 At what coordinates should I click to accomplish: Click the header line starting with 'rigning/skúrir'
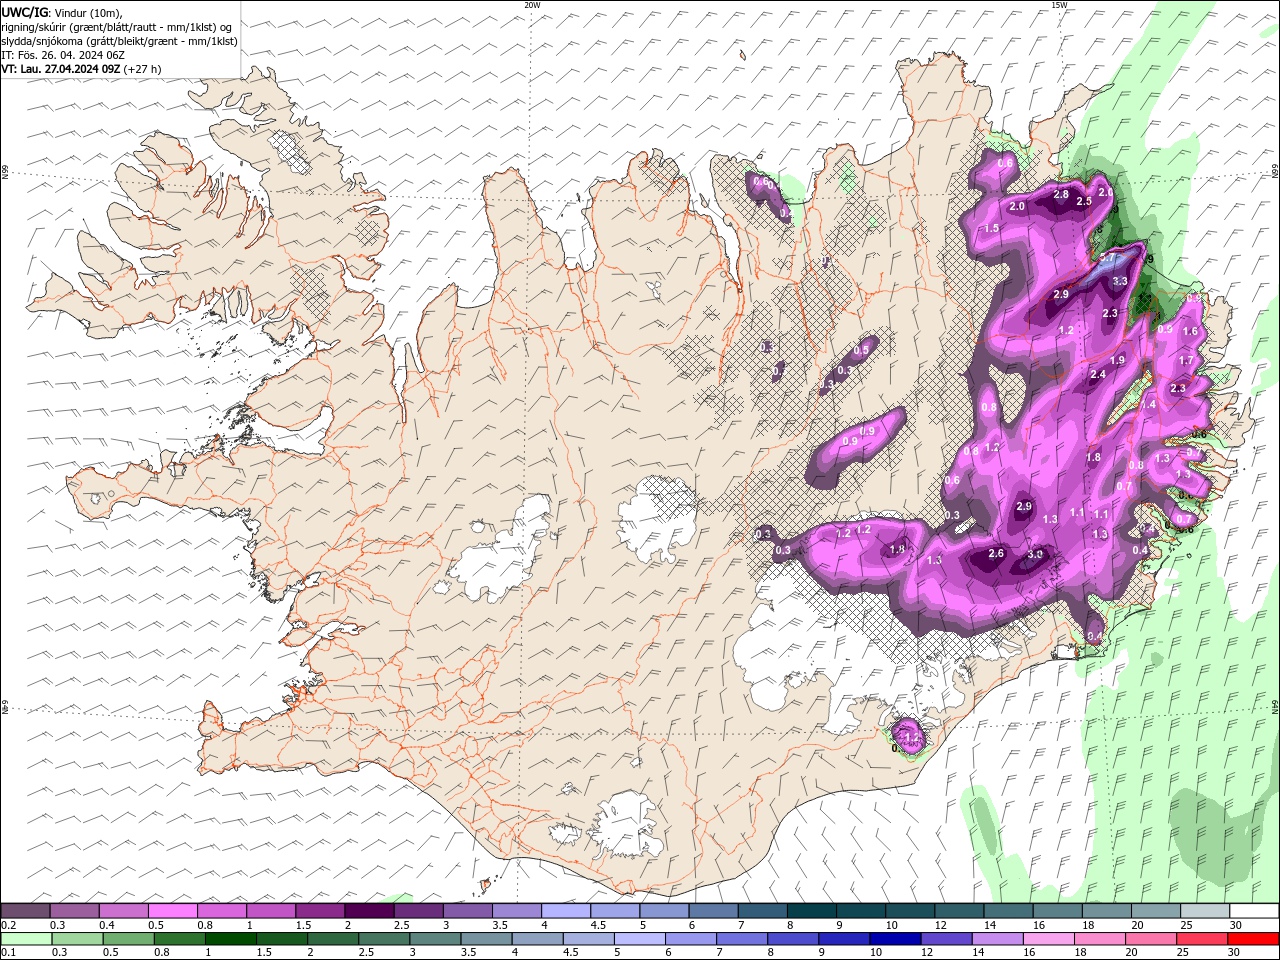117,27
